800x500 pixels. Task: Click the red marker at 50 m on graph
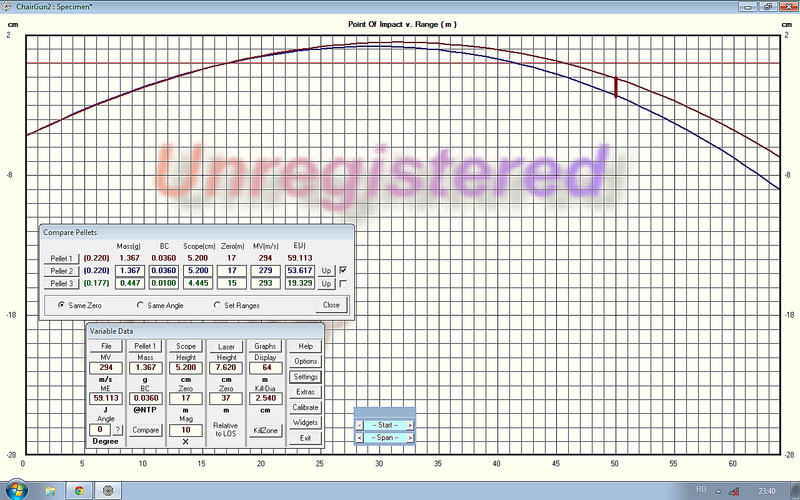(616, 87)
